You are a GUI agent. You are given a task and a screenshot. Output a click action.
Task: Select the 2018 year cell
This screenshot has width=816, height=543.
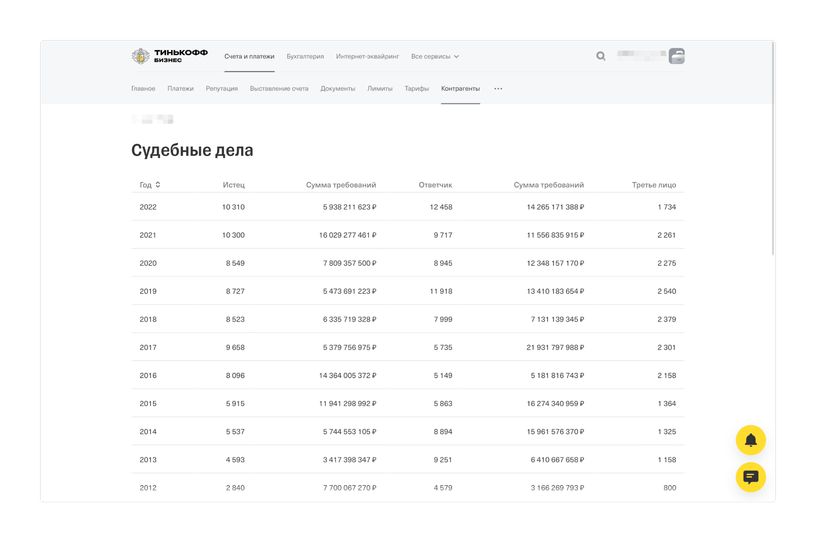(148, 319)
